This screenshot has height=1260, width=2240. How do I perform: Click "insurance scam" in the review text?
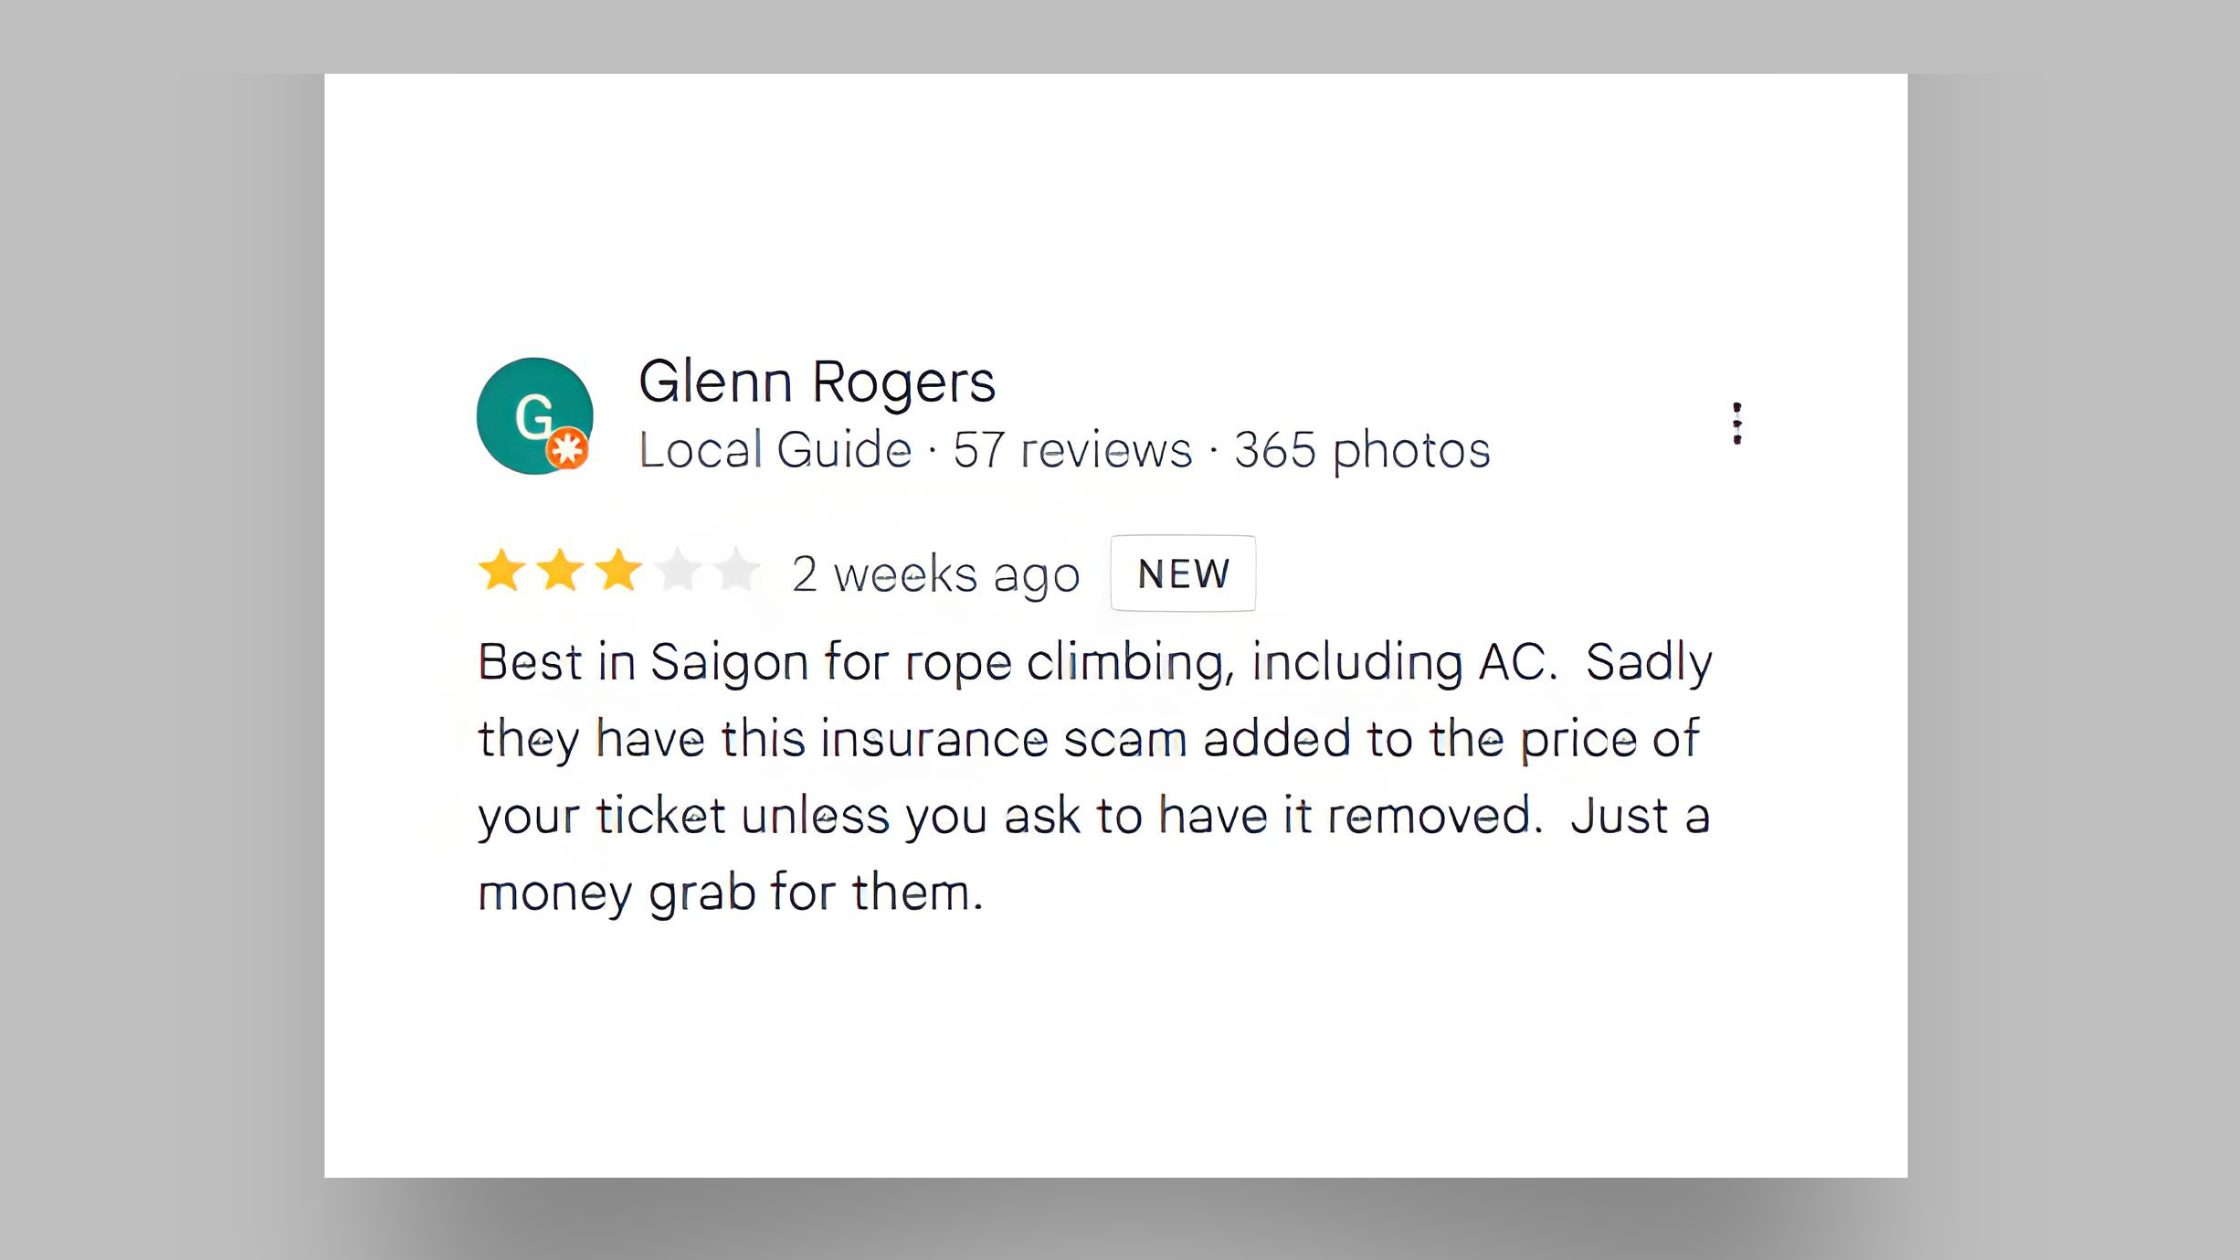pyautogui.click(x=1003, y=740)
